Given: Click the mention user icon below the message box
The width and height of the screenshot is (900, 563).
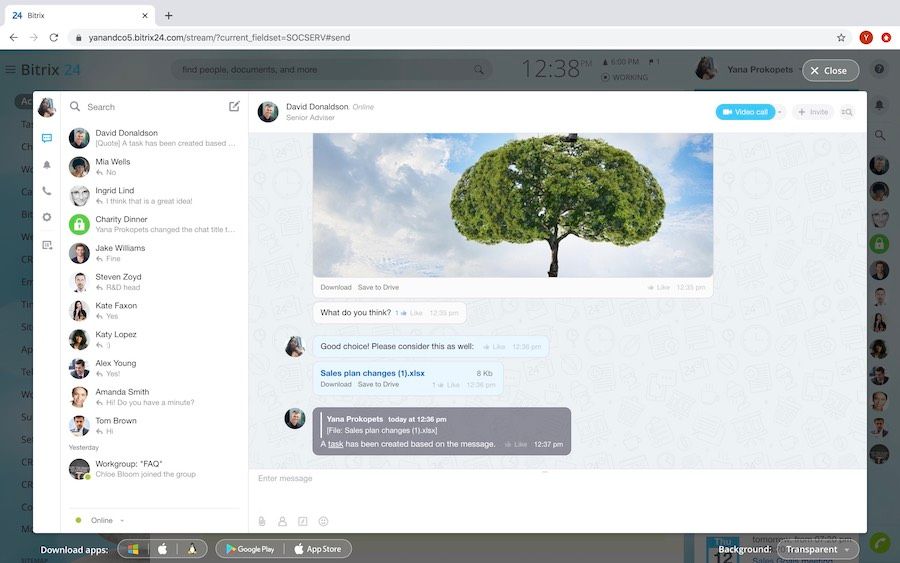Looking at the screenshot, I should coord(283,521).
